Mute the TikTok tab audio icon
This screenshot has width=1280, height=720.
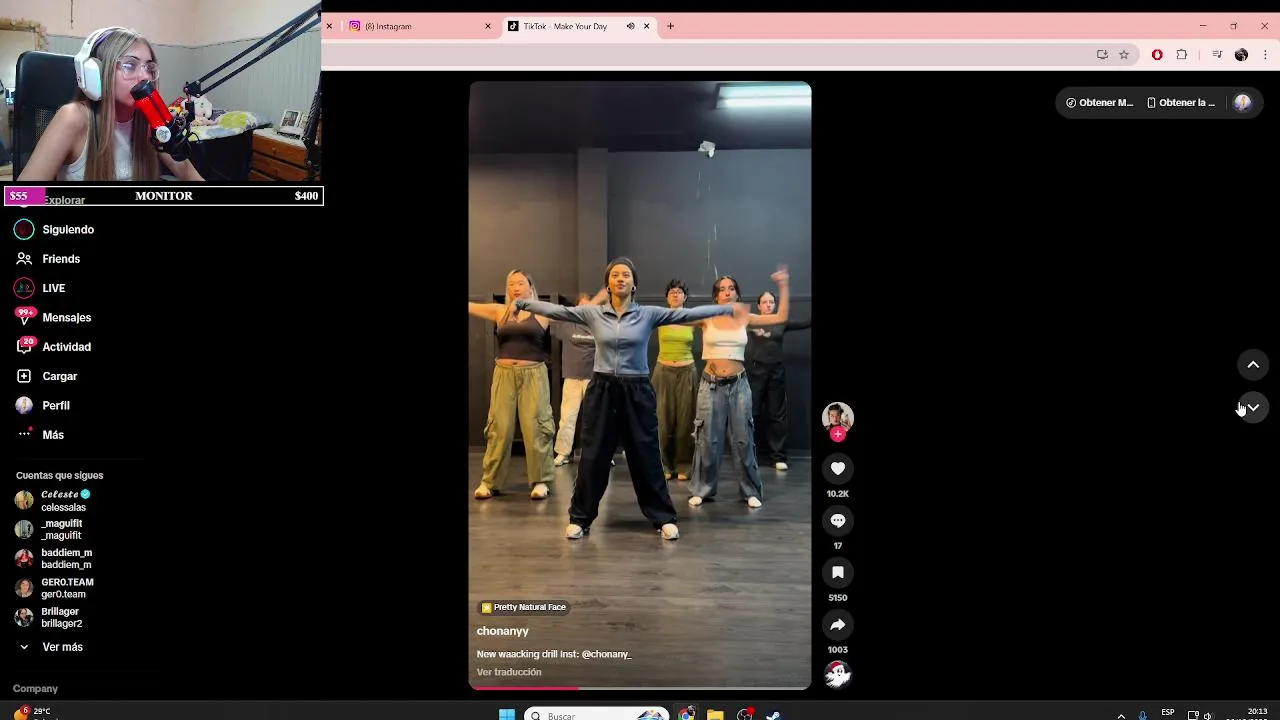630,26
